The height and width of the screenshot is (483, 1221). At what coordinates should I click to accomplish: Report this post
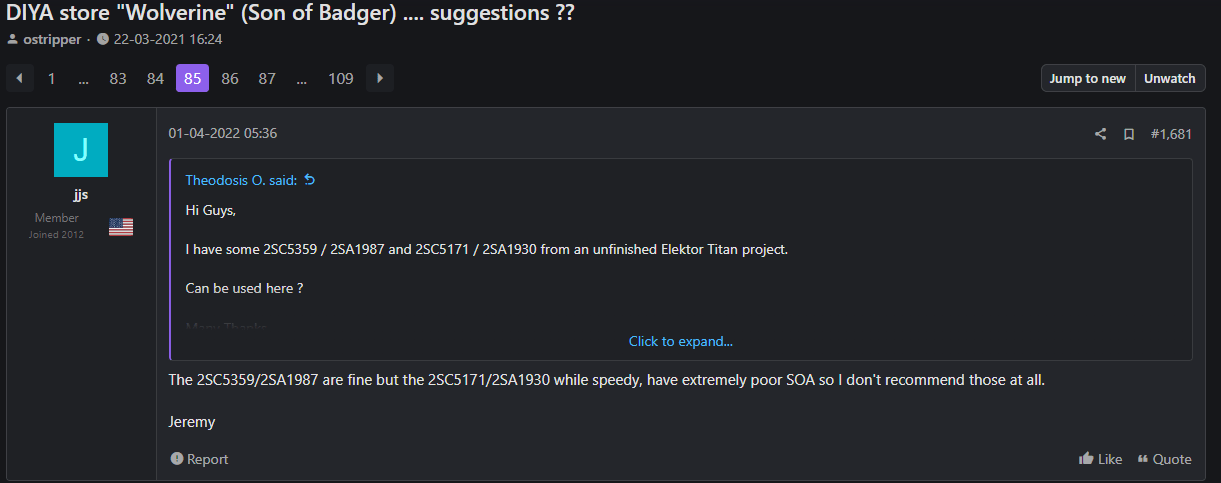199,459
